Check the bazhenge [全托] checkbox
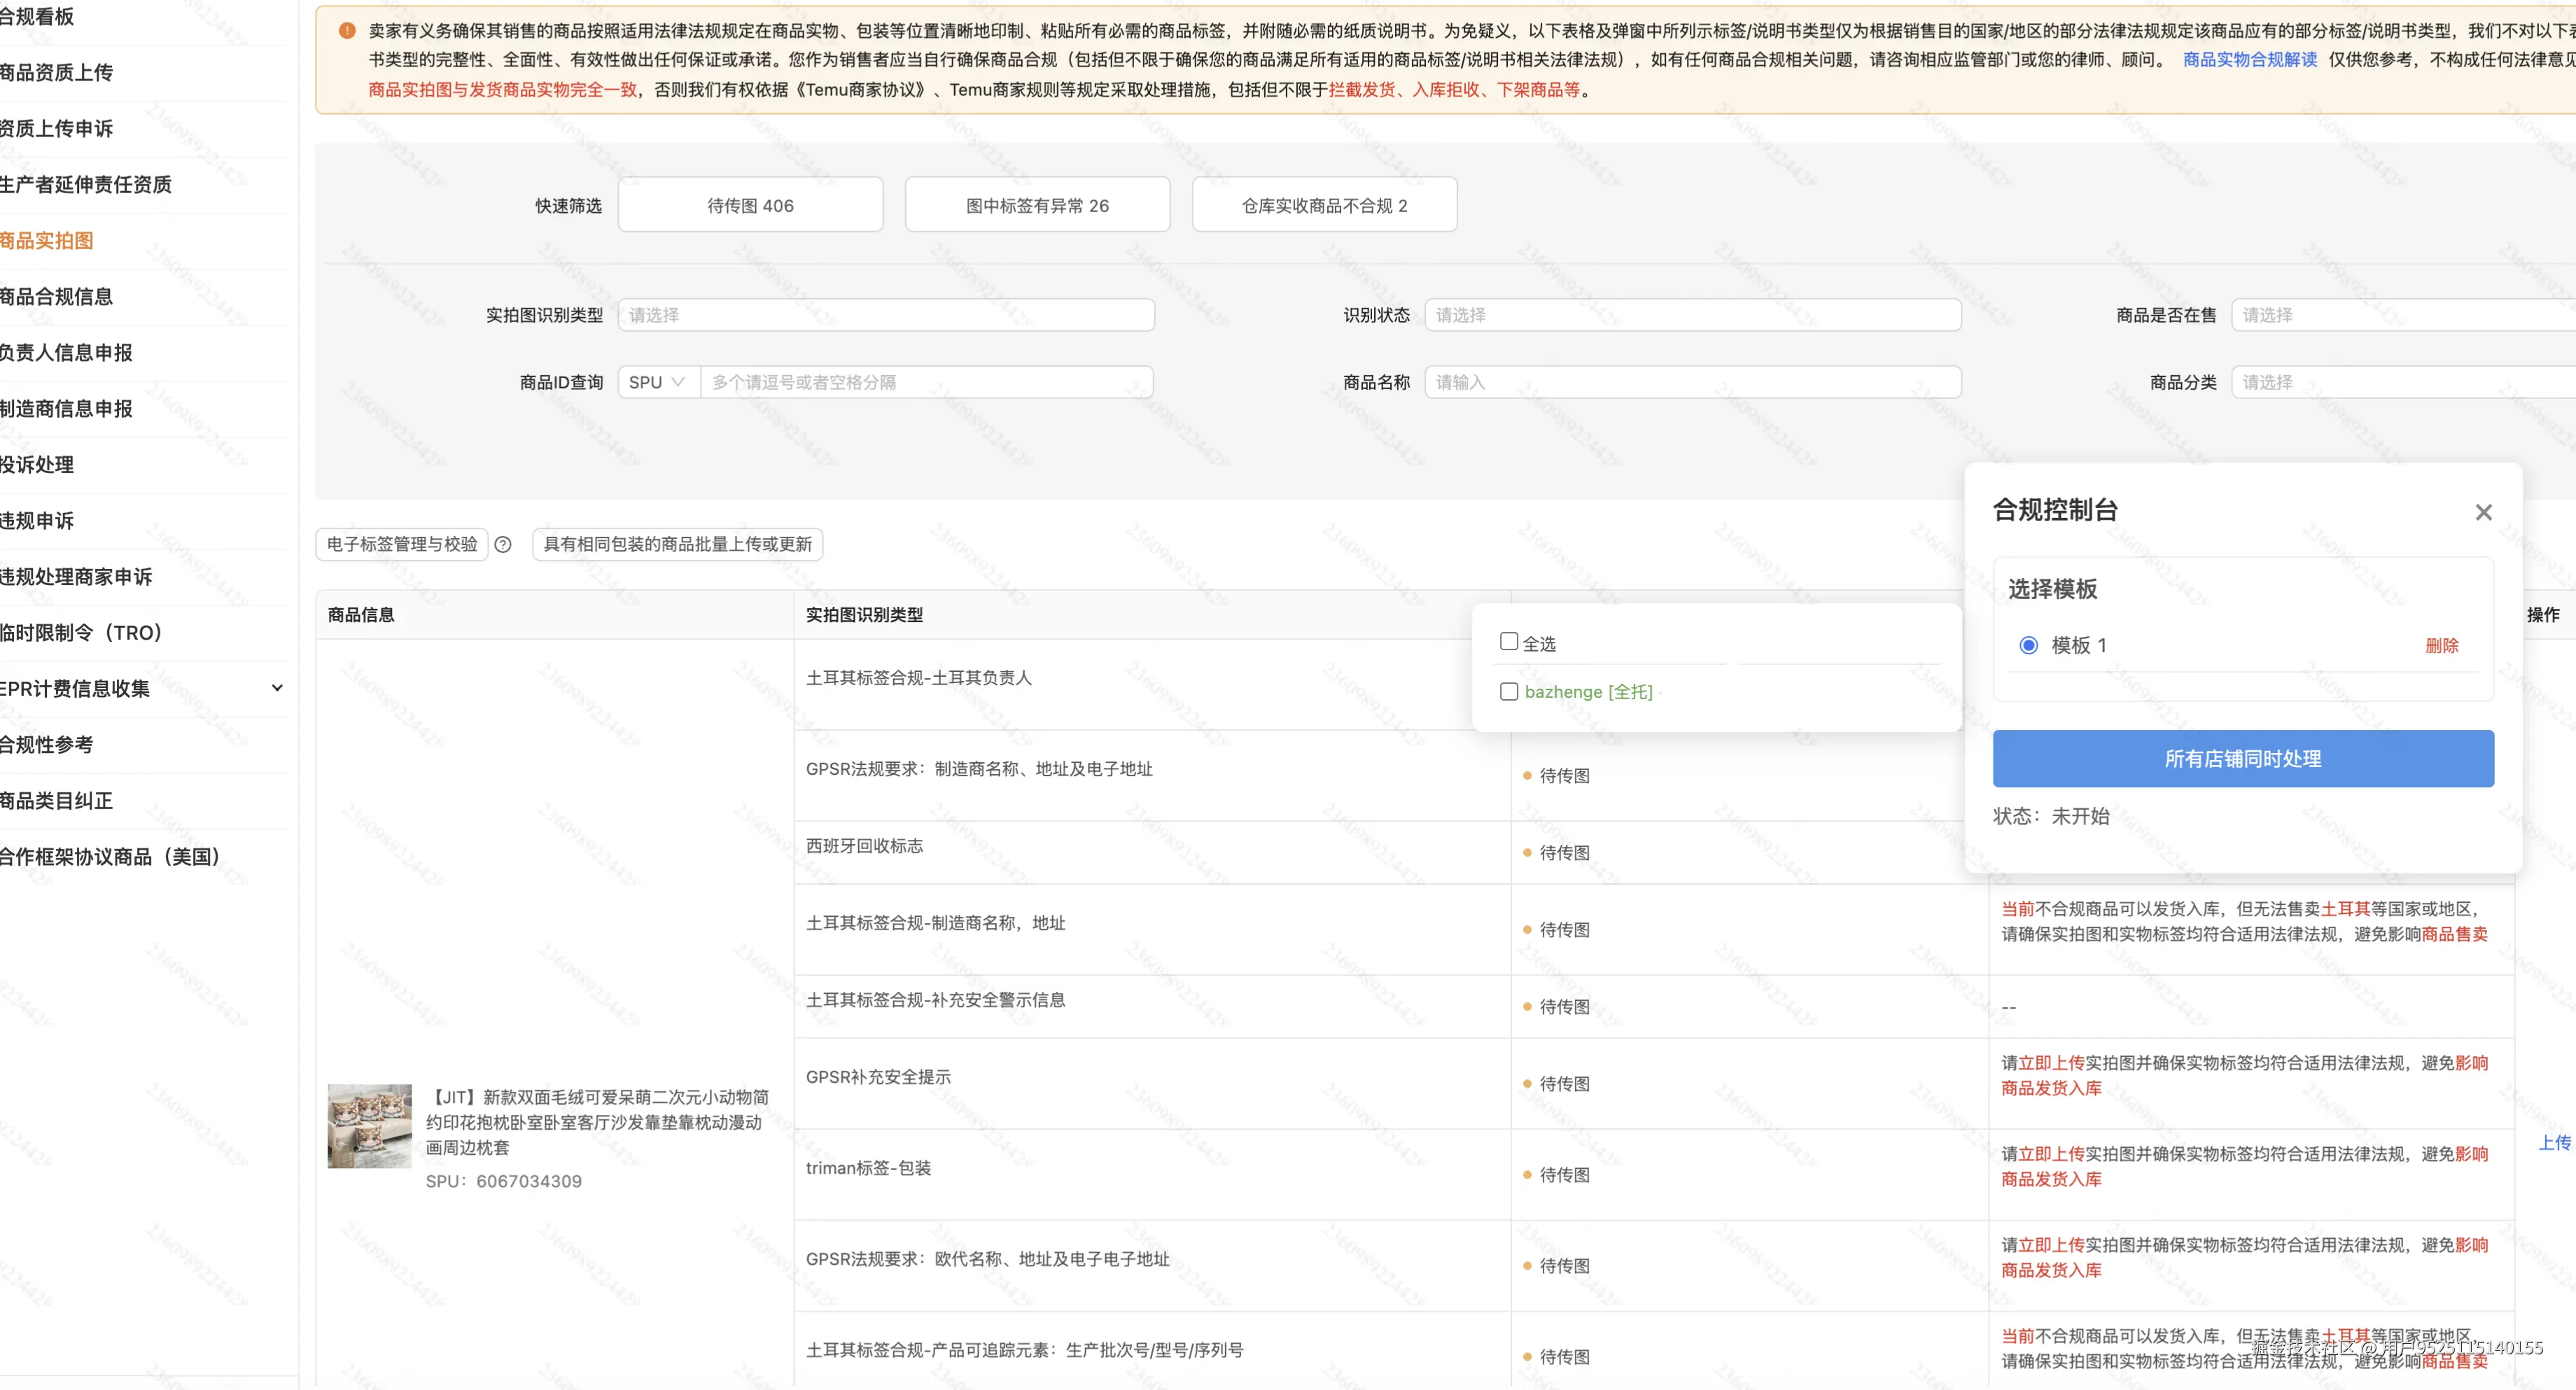The width and height of the screenshot is (2576, 1390). pyautogui.click(x=1509, y=691)
